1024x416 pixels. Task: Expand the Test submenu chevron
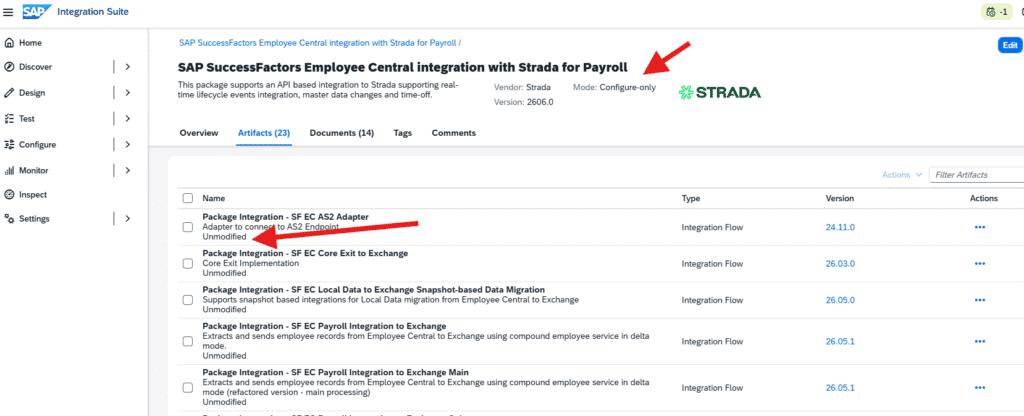[x=128, y=119]
